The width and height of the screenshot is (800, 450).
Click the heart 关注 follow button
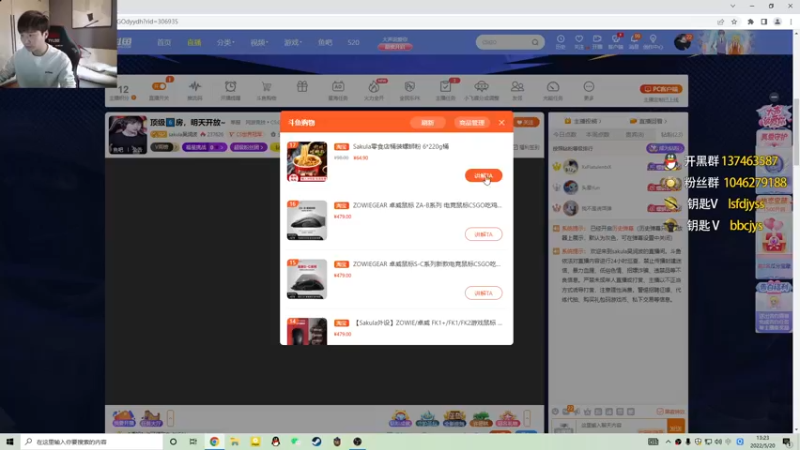(526, 122)
